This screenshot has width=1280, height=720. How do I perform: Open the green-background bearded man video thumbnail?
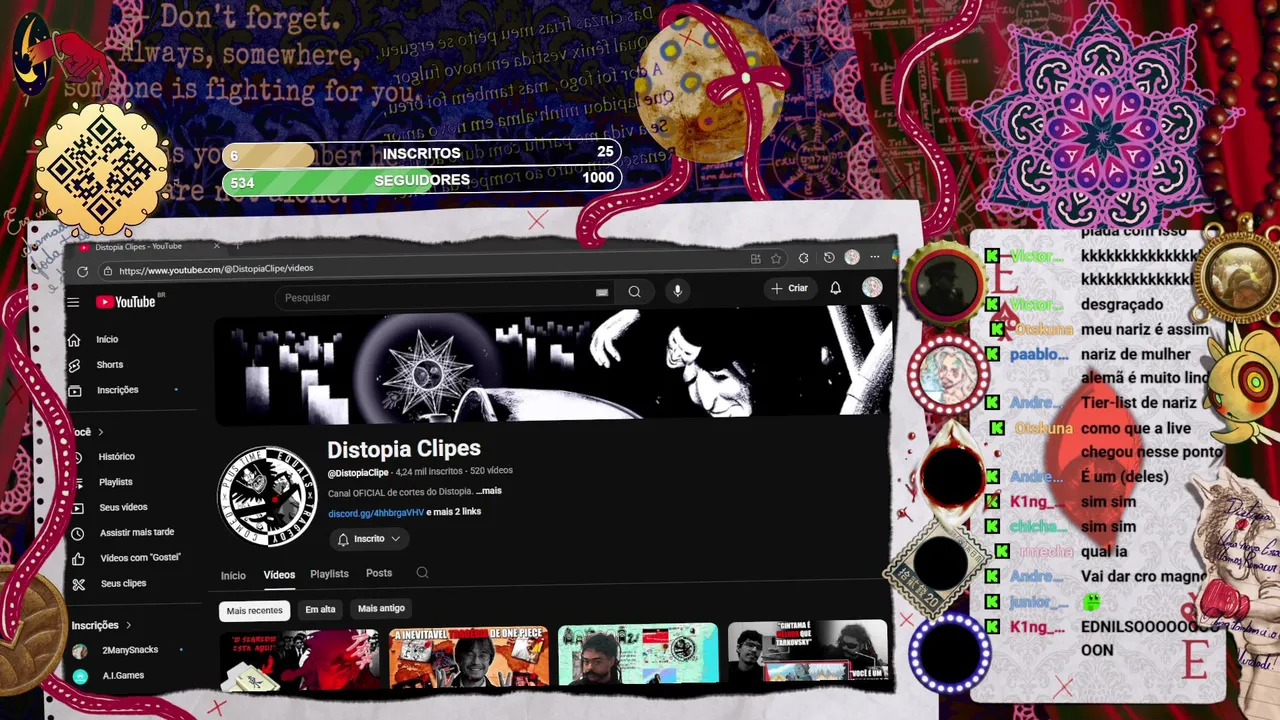coord(638,654)
